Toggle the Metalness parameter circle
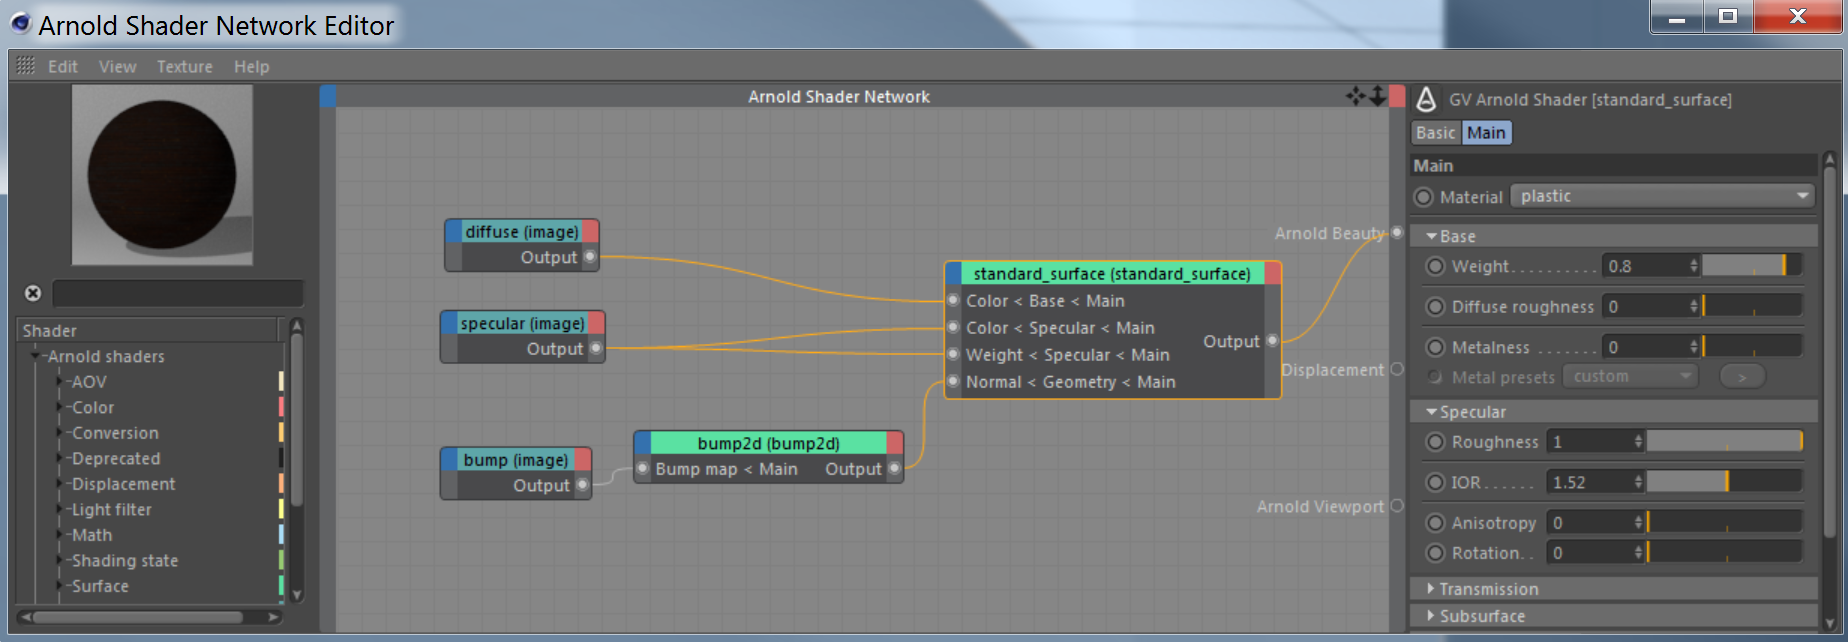 (x=1436, y=347)
